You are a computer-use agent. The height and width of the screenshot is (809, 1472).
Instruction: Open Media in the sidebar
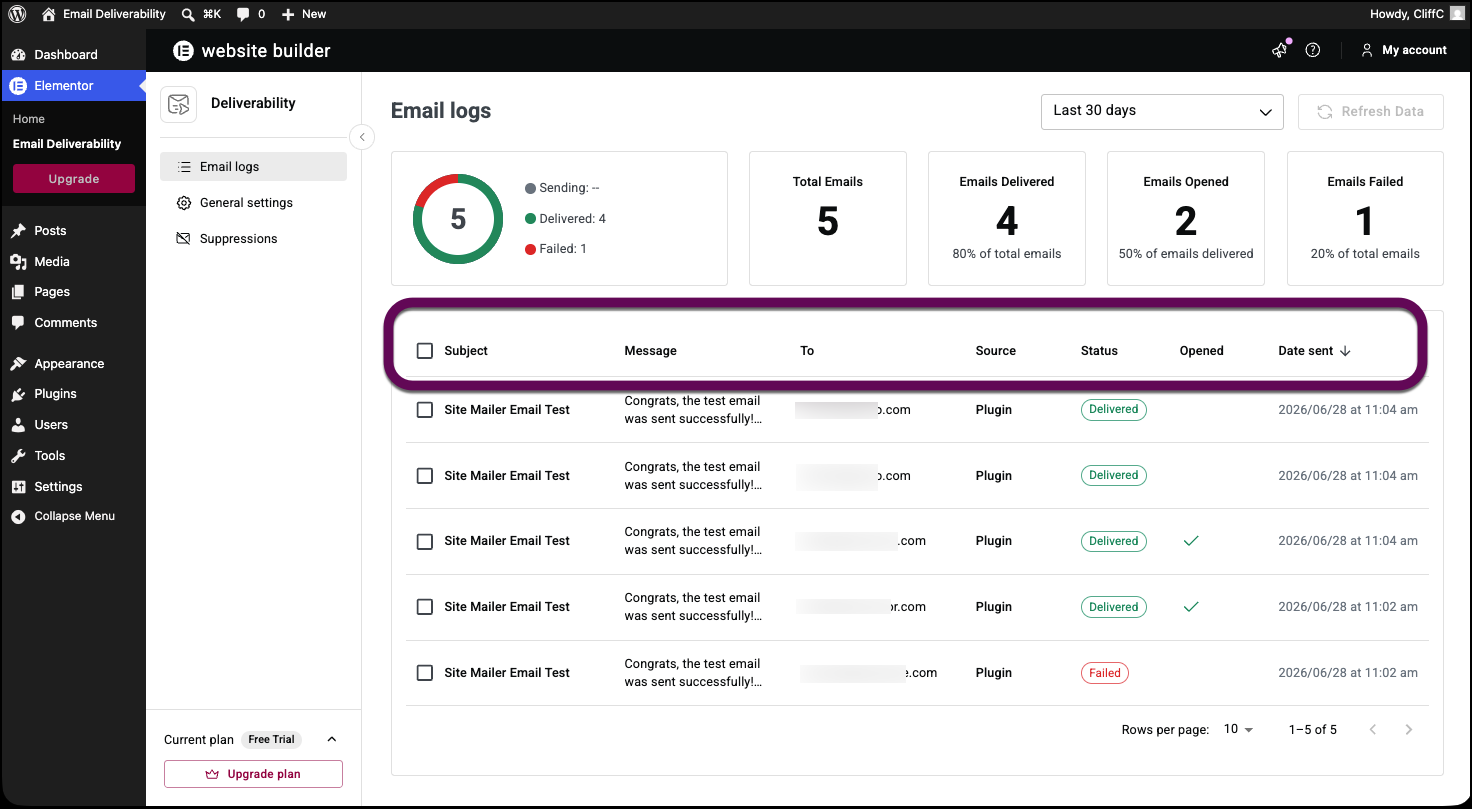73,262
